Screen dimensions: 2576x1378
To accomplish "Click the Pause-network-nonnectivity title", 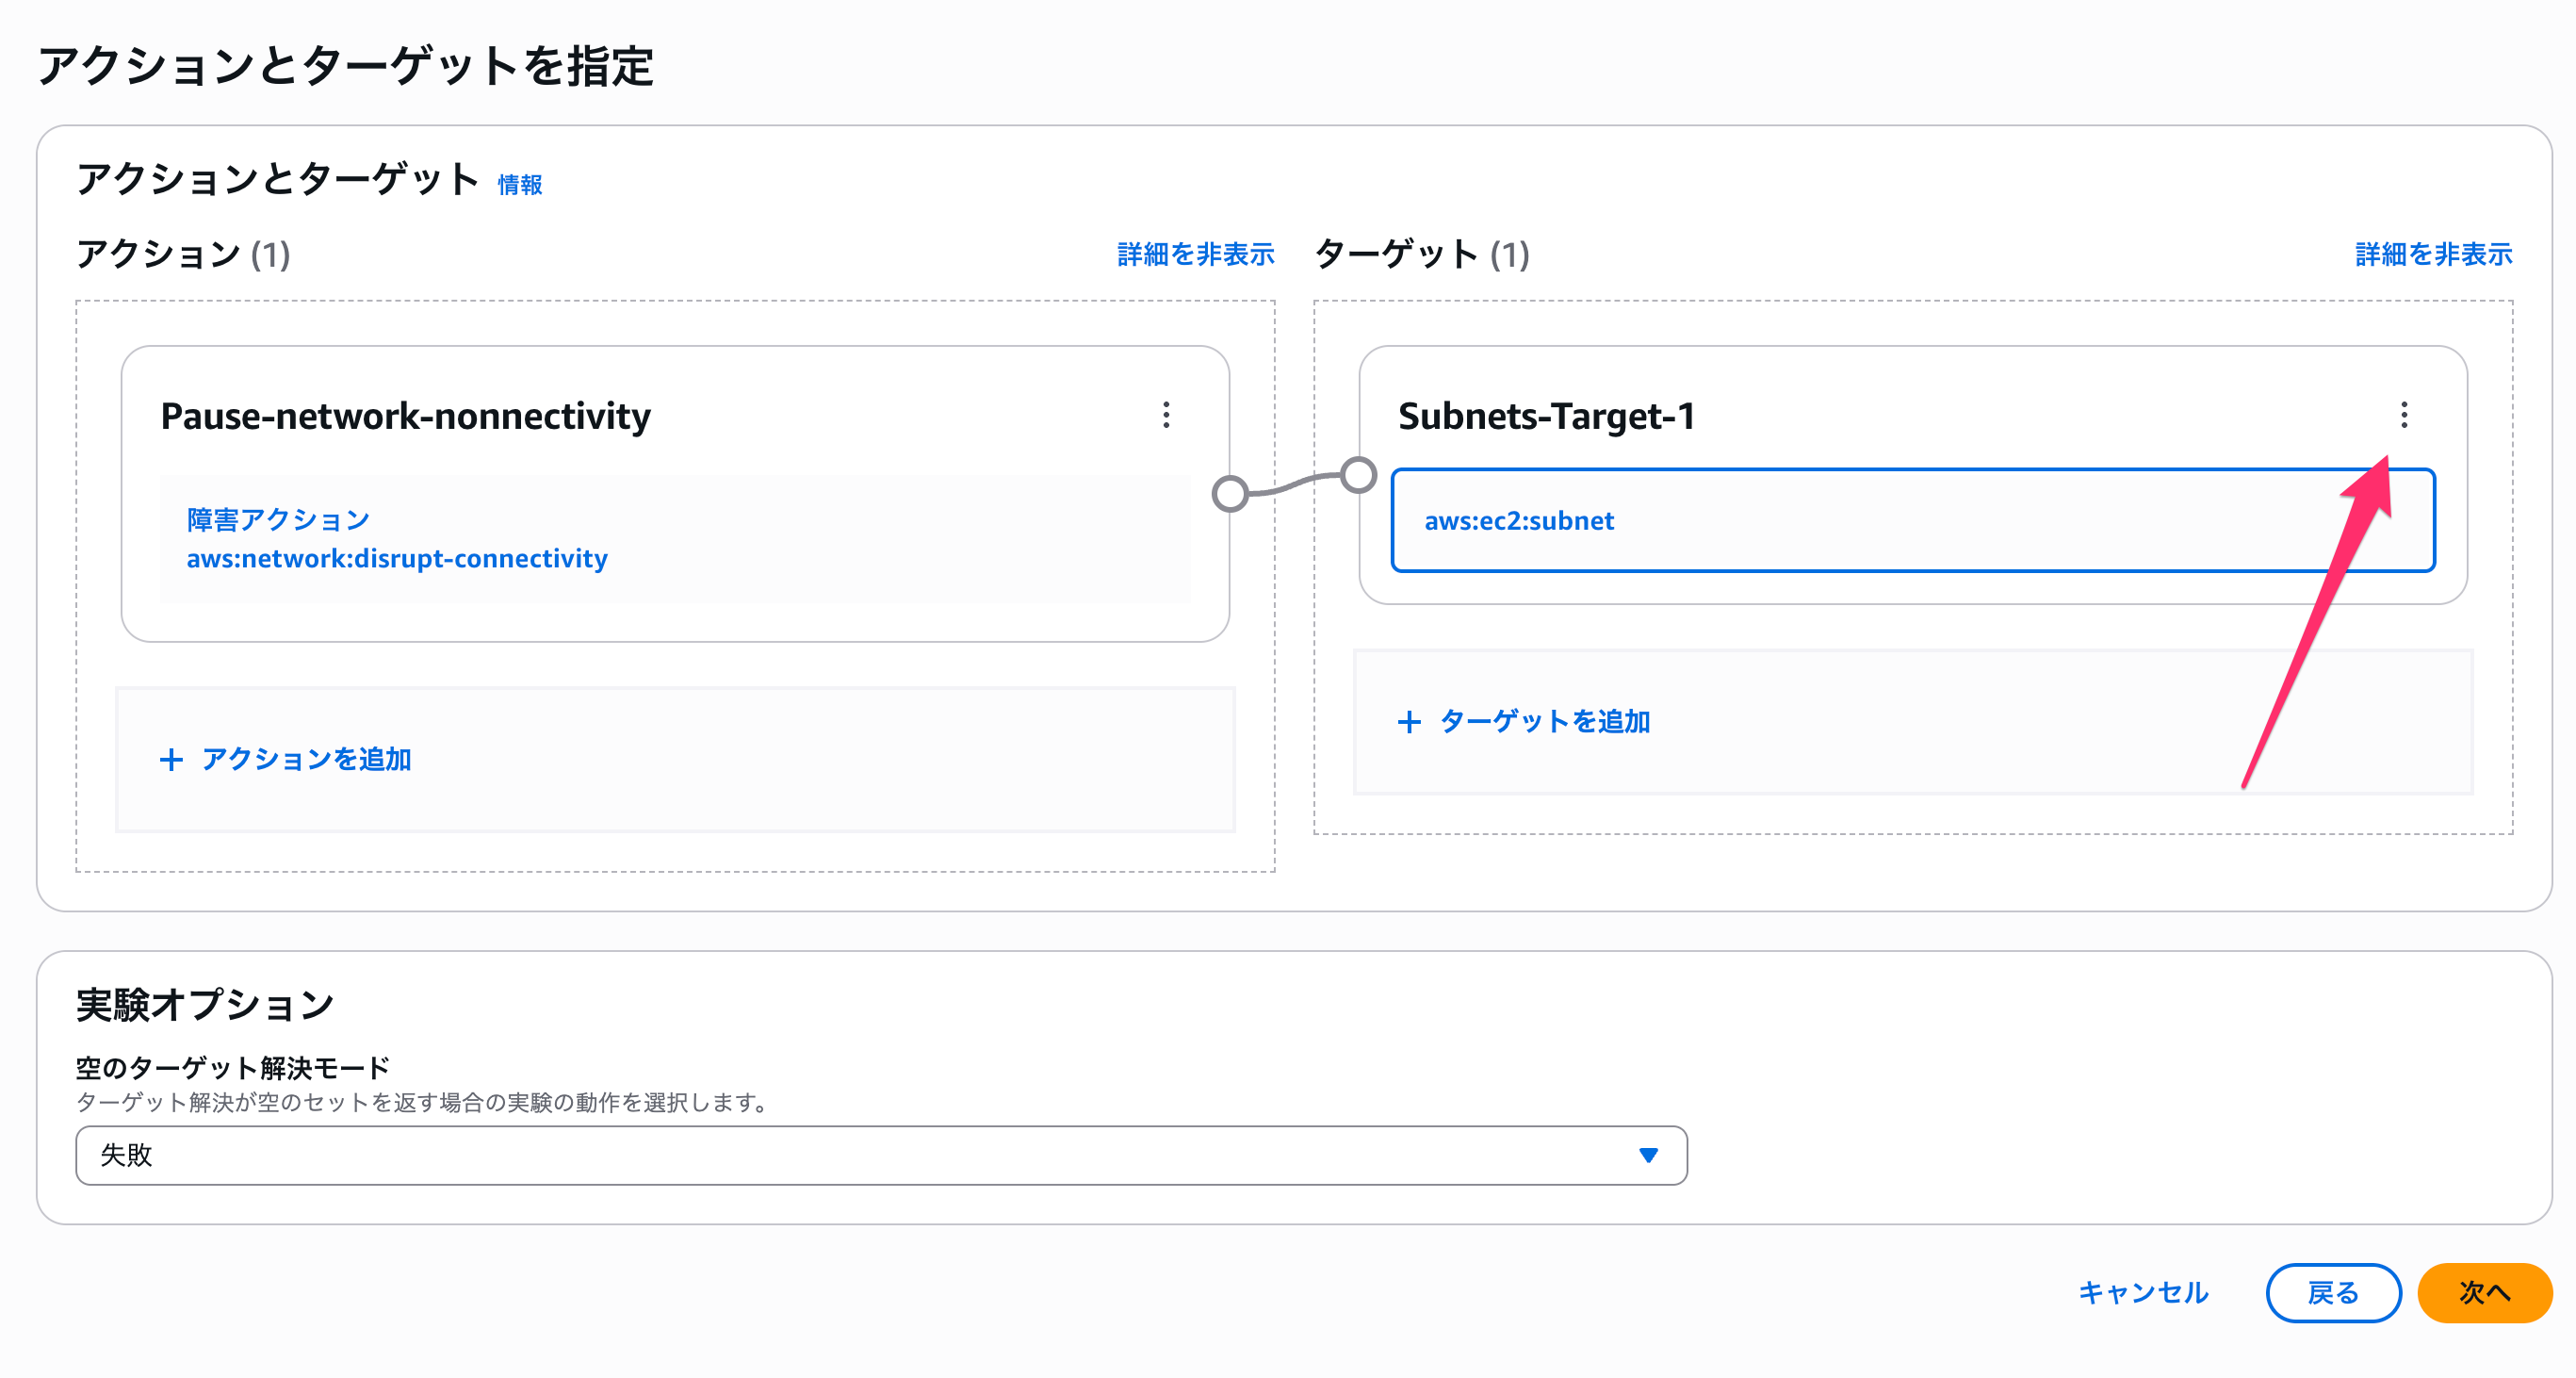I will click(406, 415).
